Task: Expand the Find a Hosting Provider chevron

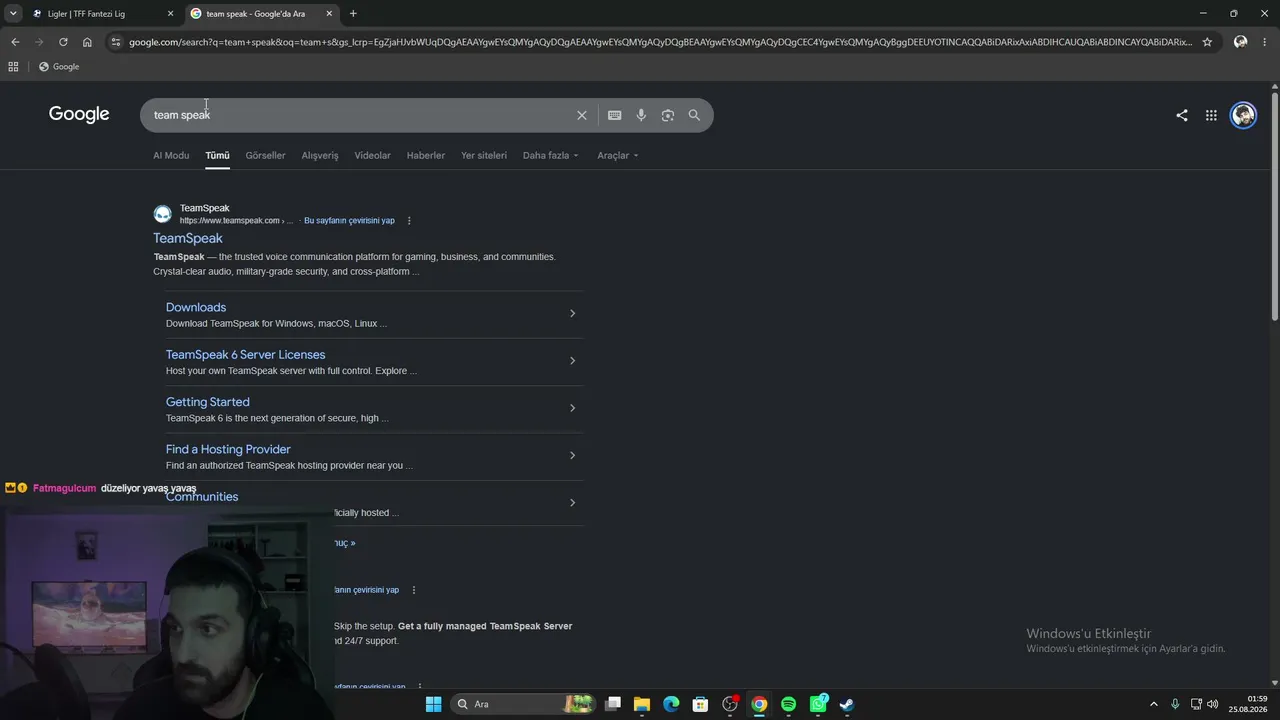Action: click(x=572, y=456)
